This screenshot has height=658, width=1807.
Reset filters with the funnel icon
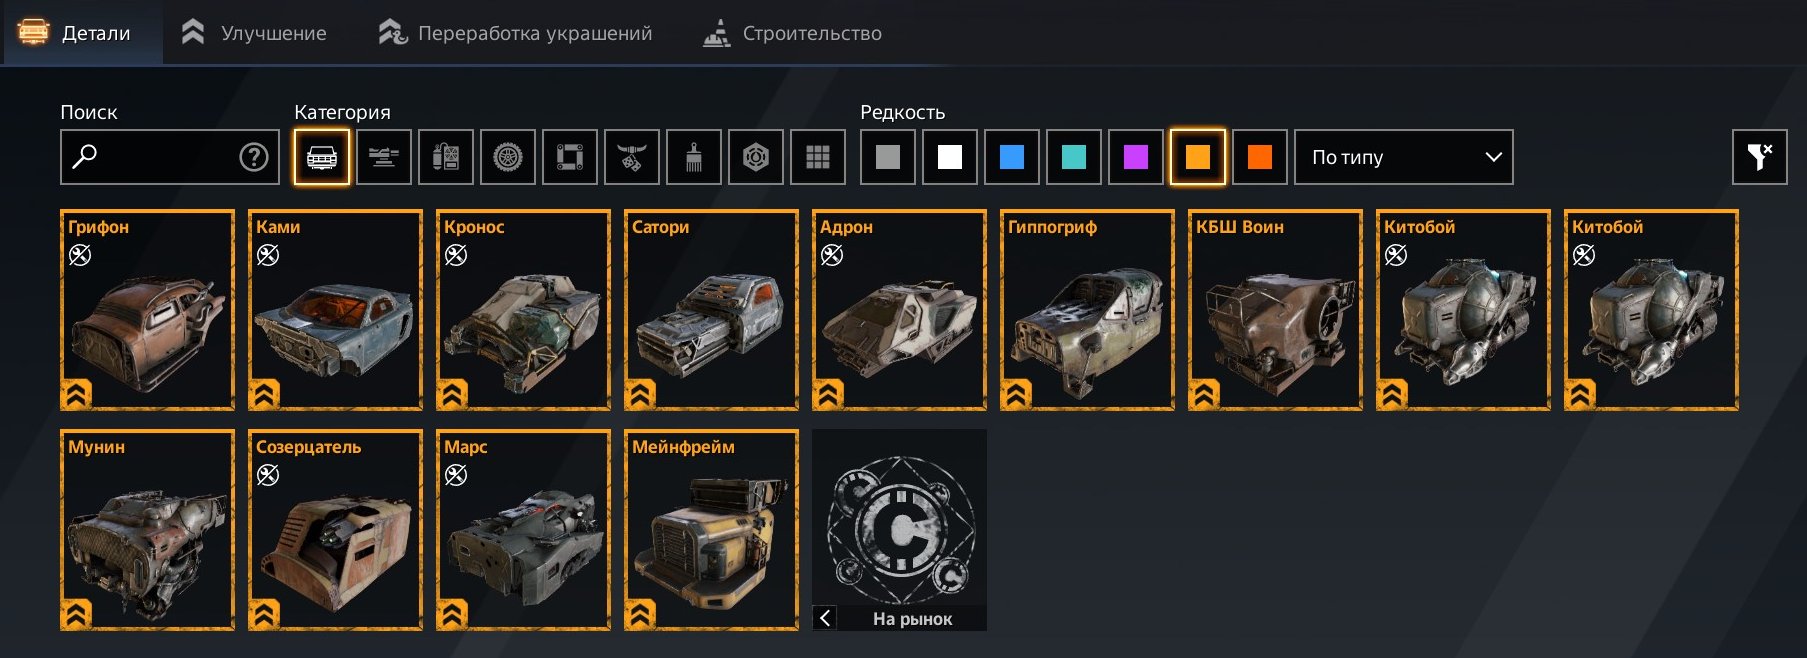click(1760, 157)
